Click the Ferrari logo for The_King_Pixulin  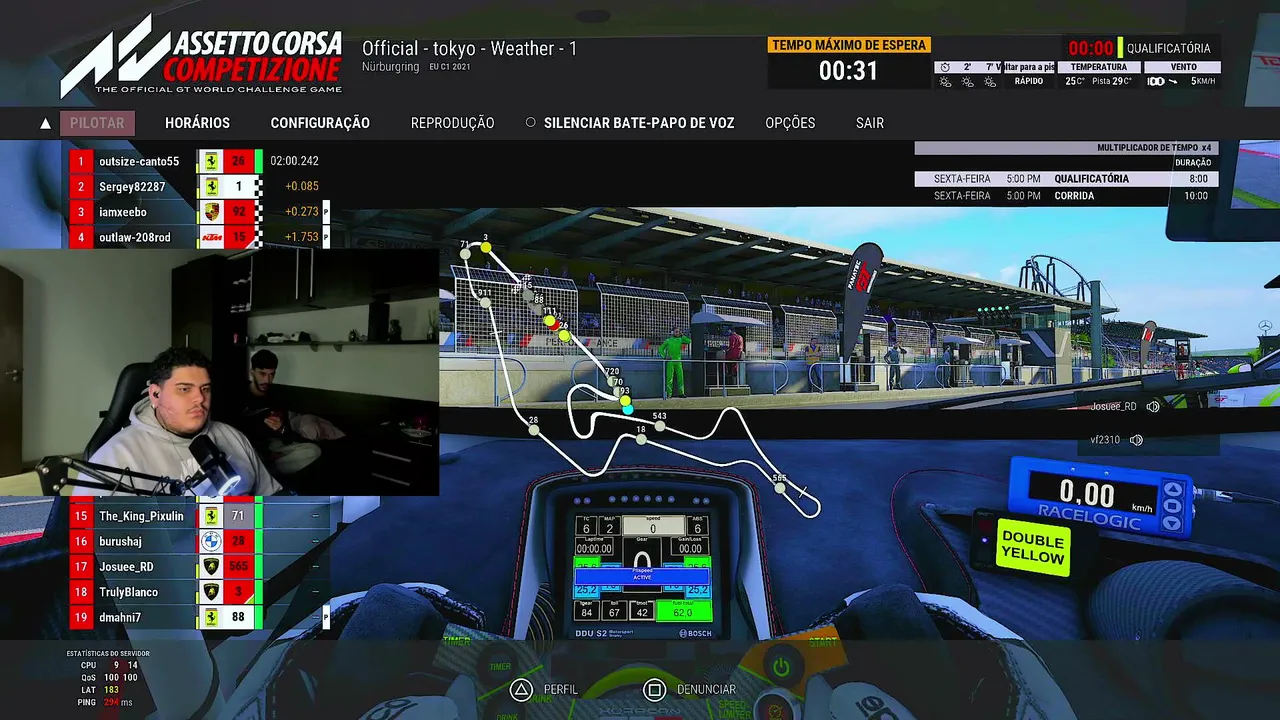[211, 516]
